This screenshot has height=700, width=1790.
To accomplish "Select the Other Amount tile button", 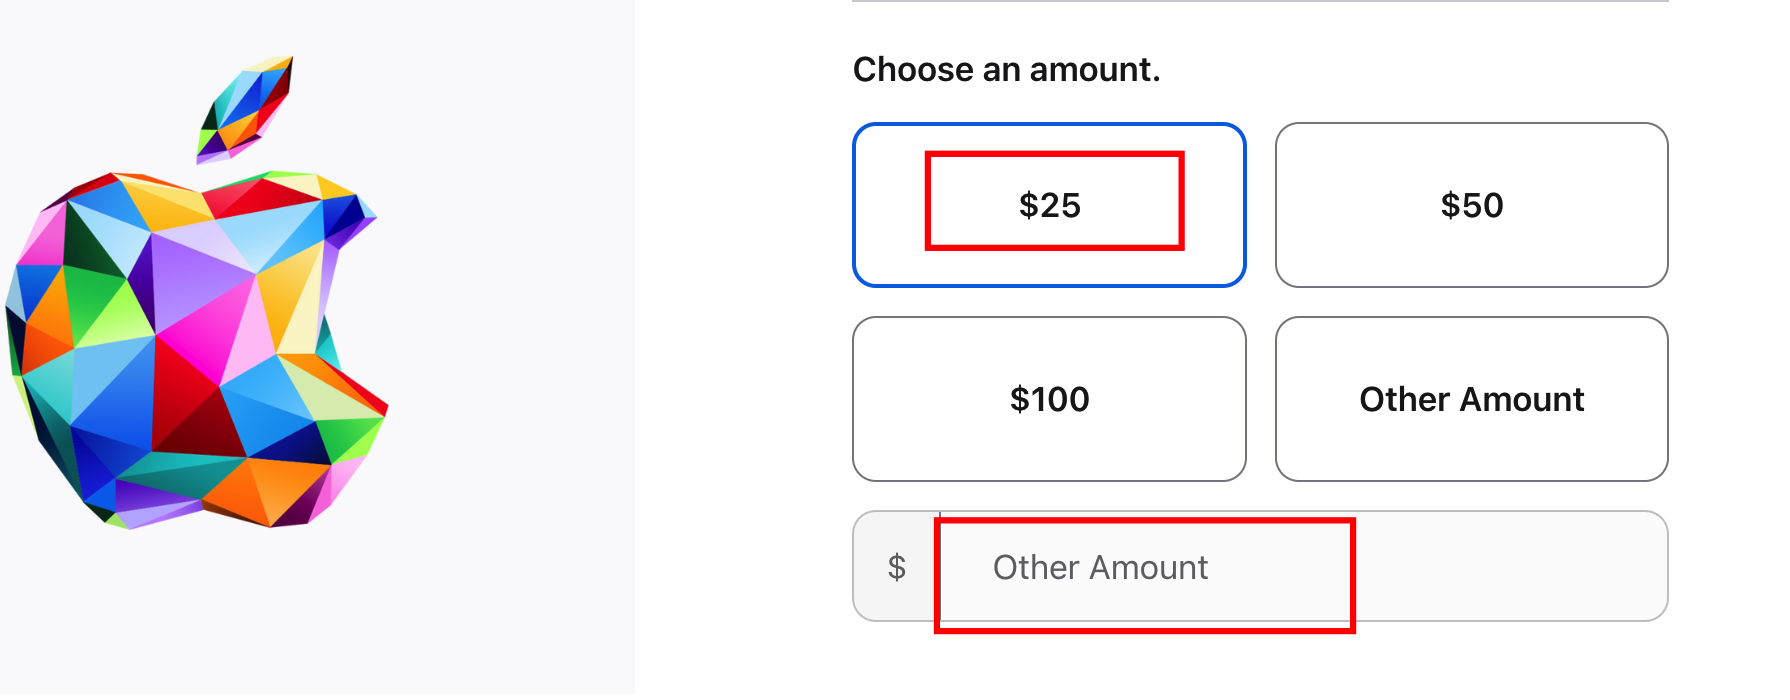I will point(1471,399).
